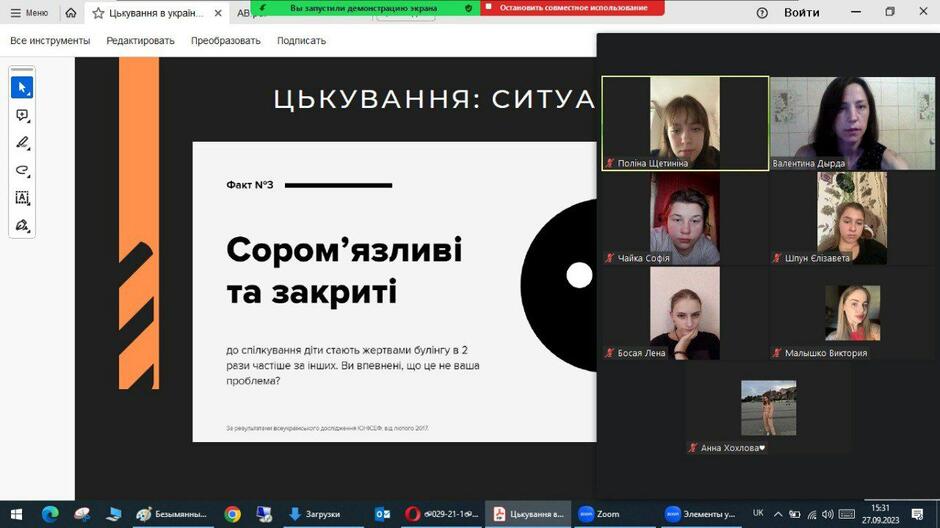Viewport: 940px width, 528px height.
Task: Expand the hidden system tray icons chevron
Action: click(x=778, y=514)
